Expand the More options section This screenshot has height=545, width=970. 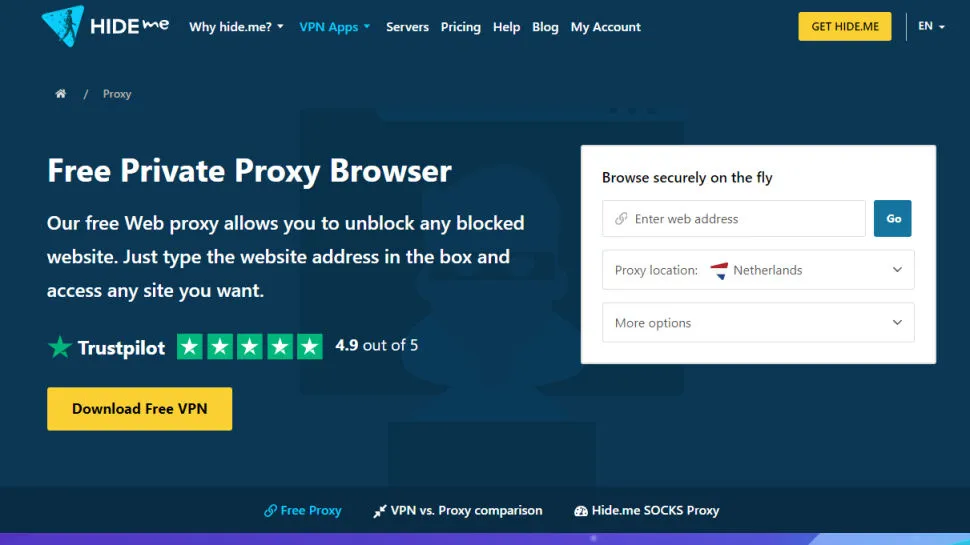tap(758, 323)
